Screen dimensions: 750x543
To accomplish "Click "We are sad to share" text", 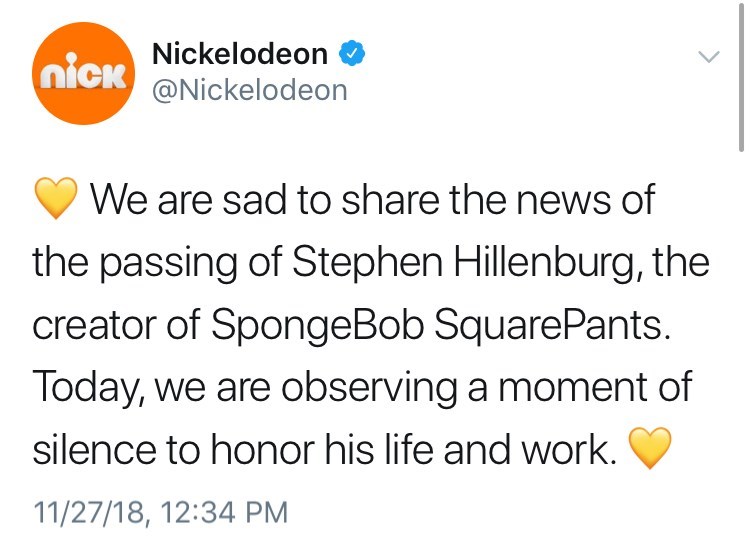I will pos(246,200).
